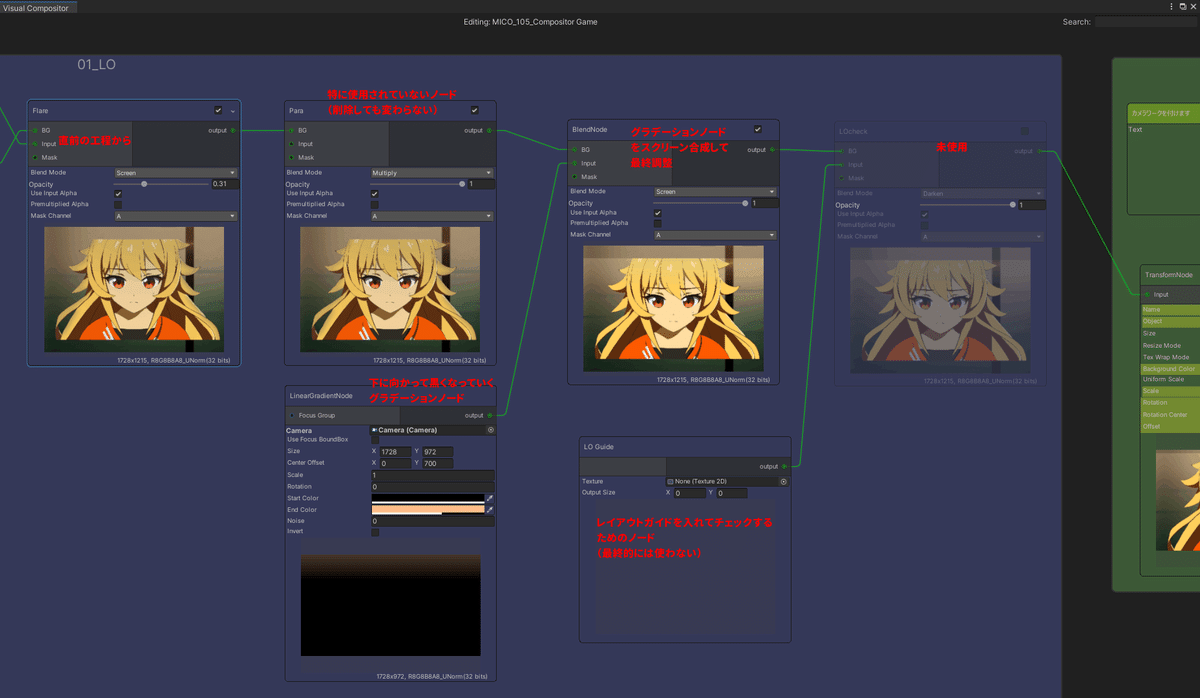
Task: Click Center Offset Y field showing 700
Action: [437, 463]
